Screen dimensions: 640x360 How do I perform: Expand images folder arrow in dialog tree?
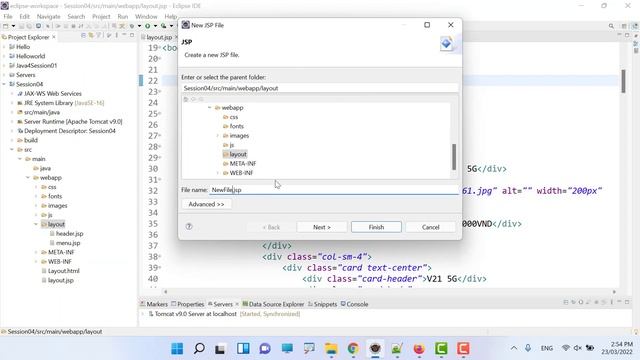pyautogui.click(x=218, y=136)
